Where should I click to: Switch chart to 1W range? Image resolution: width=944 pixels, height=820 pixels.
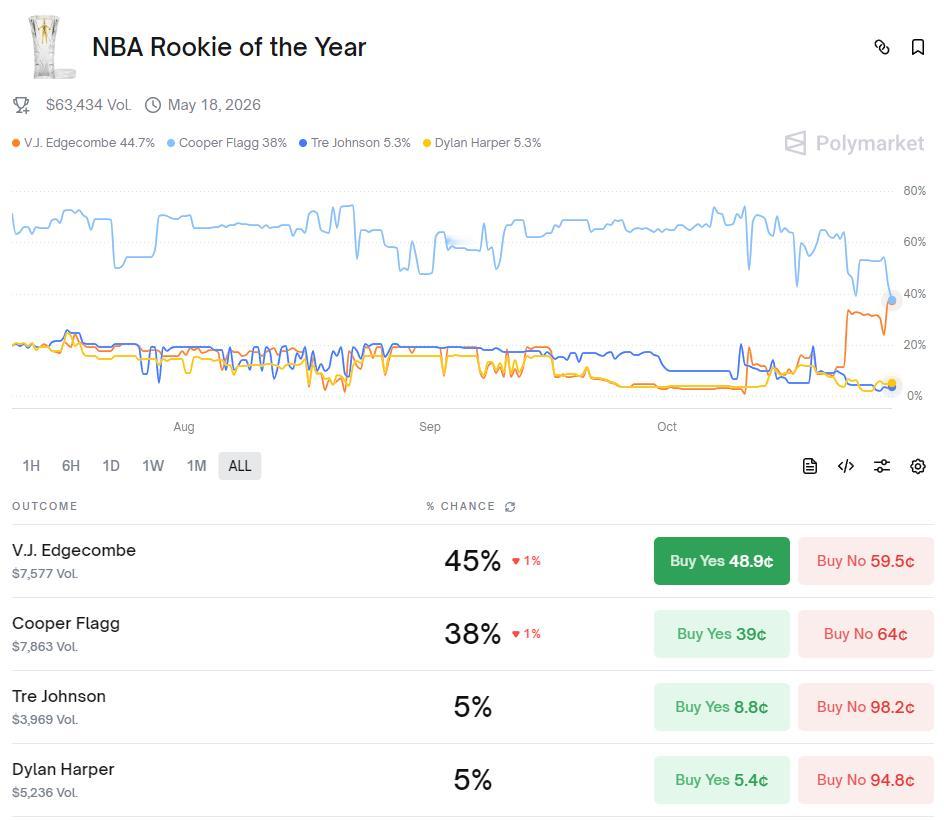[x=153, y=466]
